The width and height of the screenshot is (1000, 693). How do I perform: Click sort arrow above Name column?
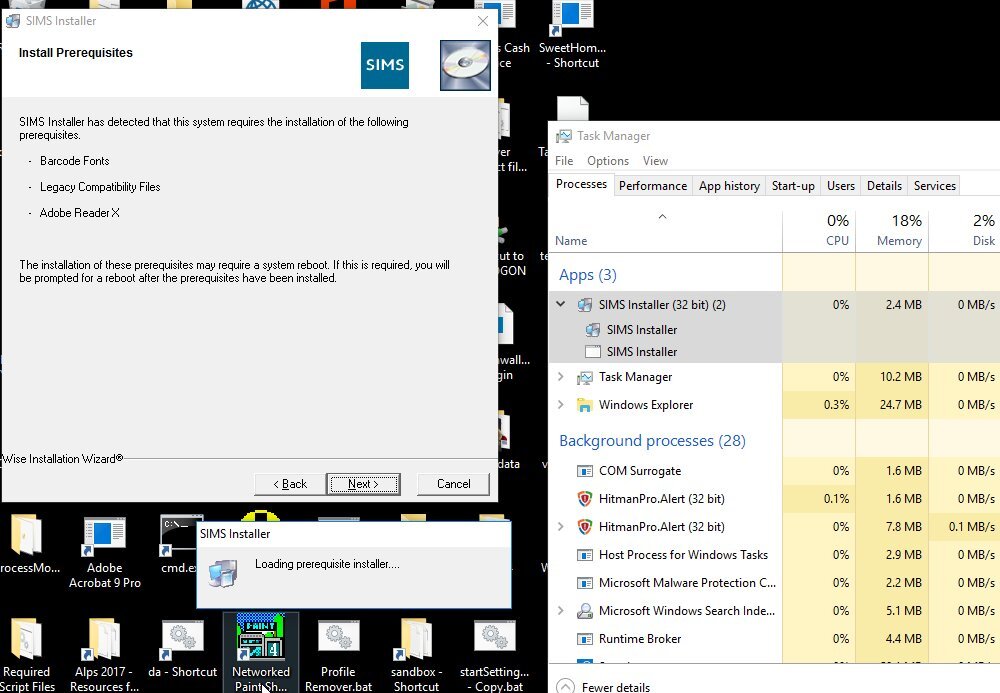point(662,217)
